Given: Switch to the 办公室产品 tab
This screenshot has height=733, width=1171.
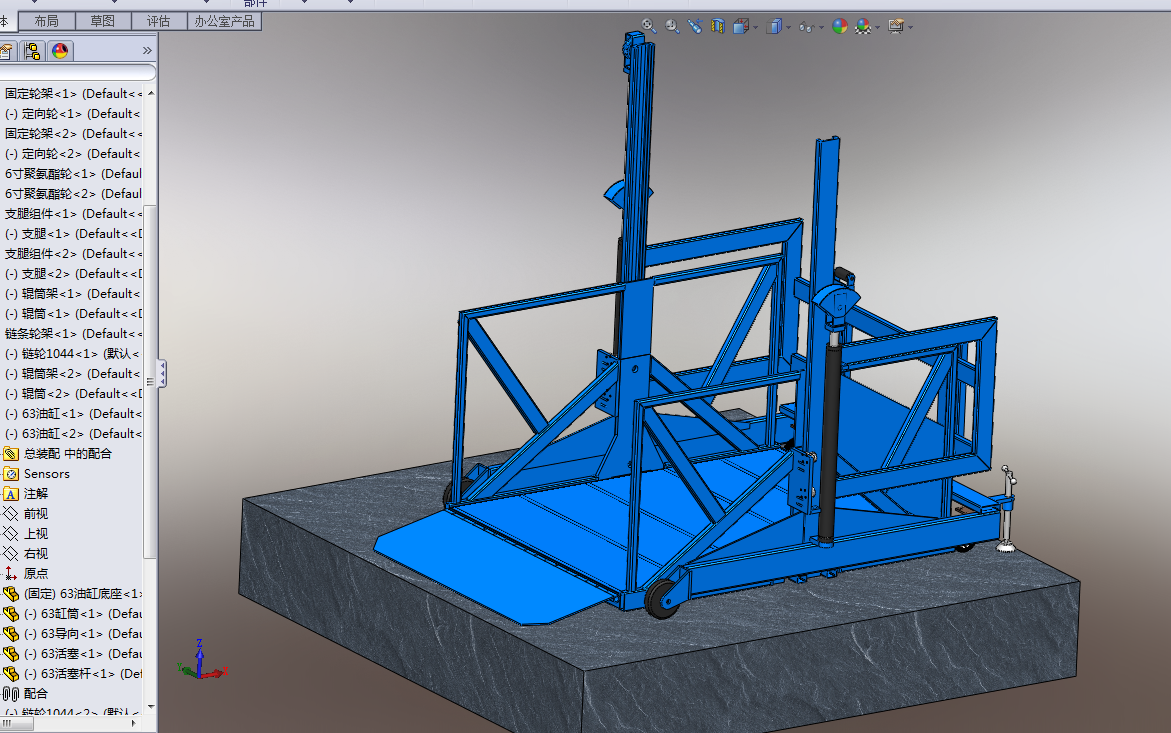Looking at the screenshot, I should pos(224,21).
